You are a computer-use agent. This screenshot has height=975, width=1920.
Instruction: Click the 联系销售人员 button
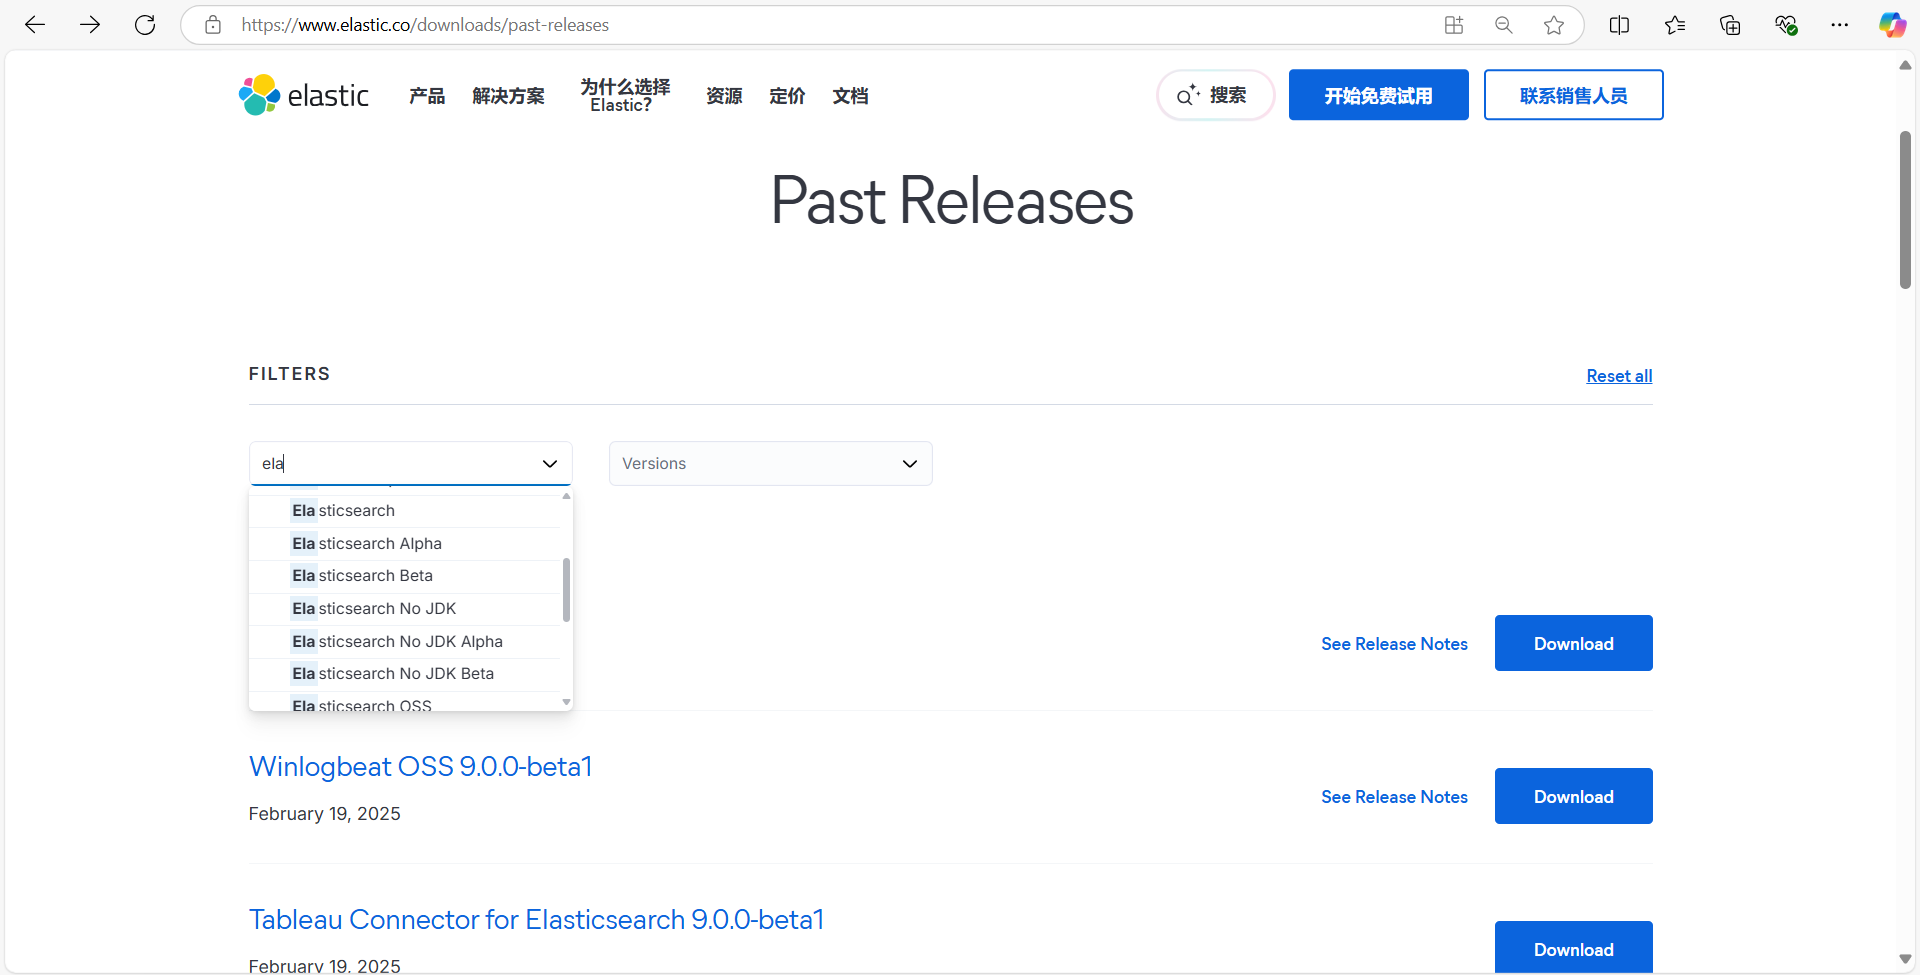1573,95
